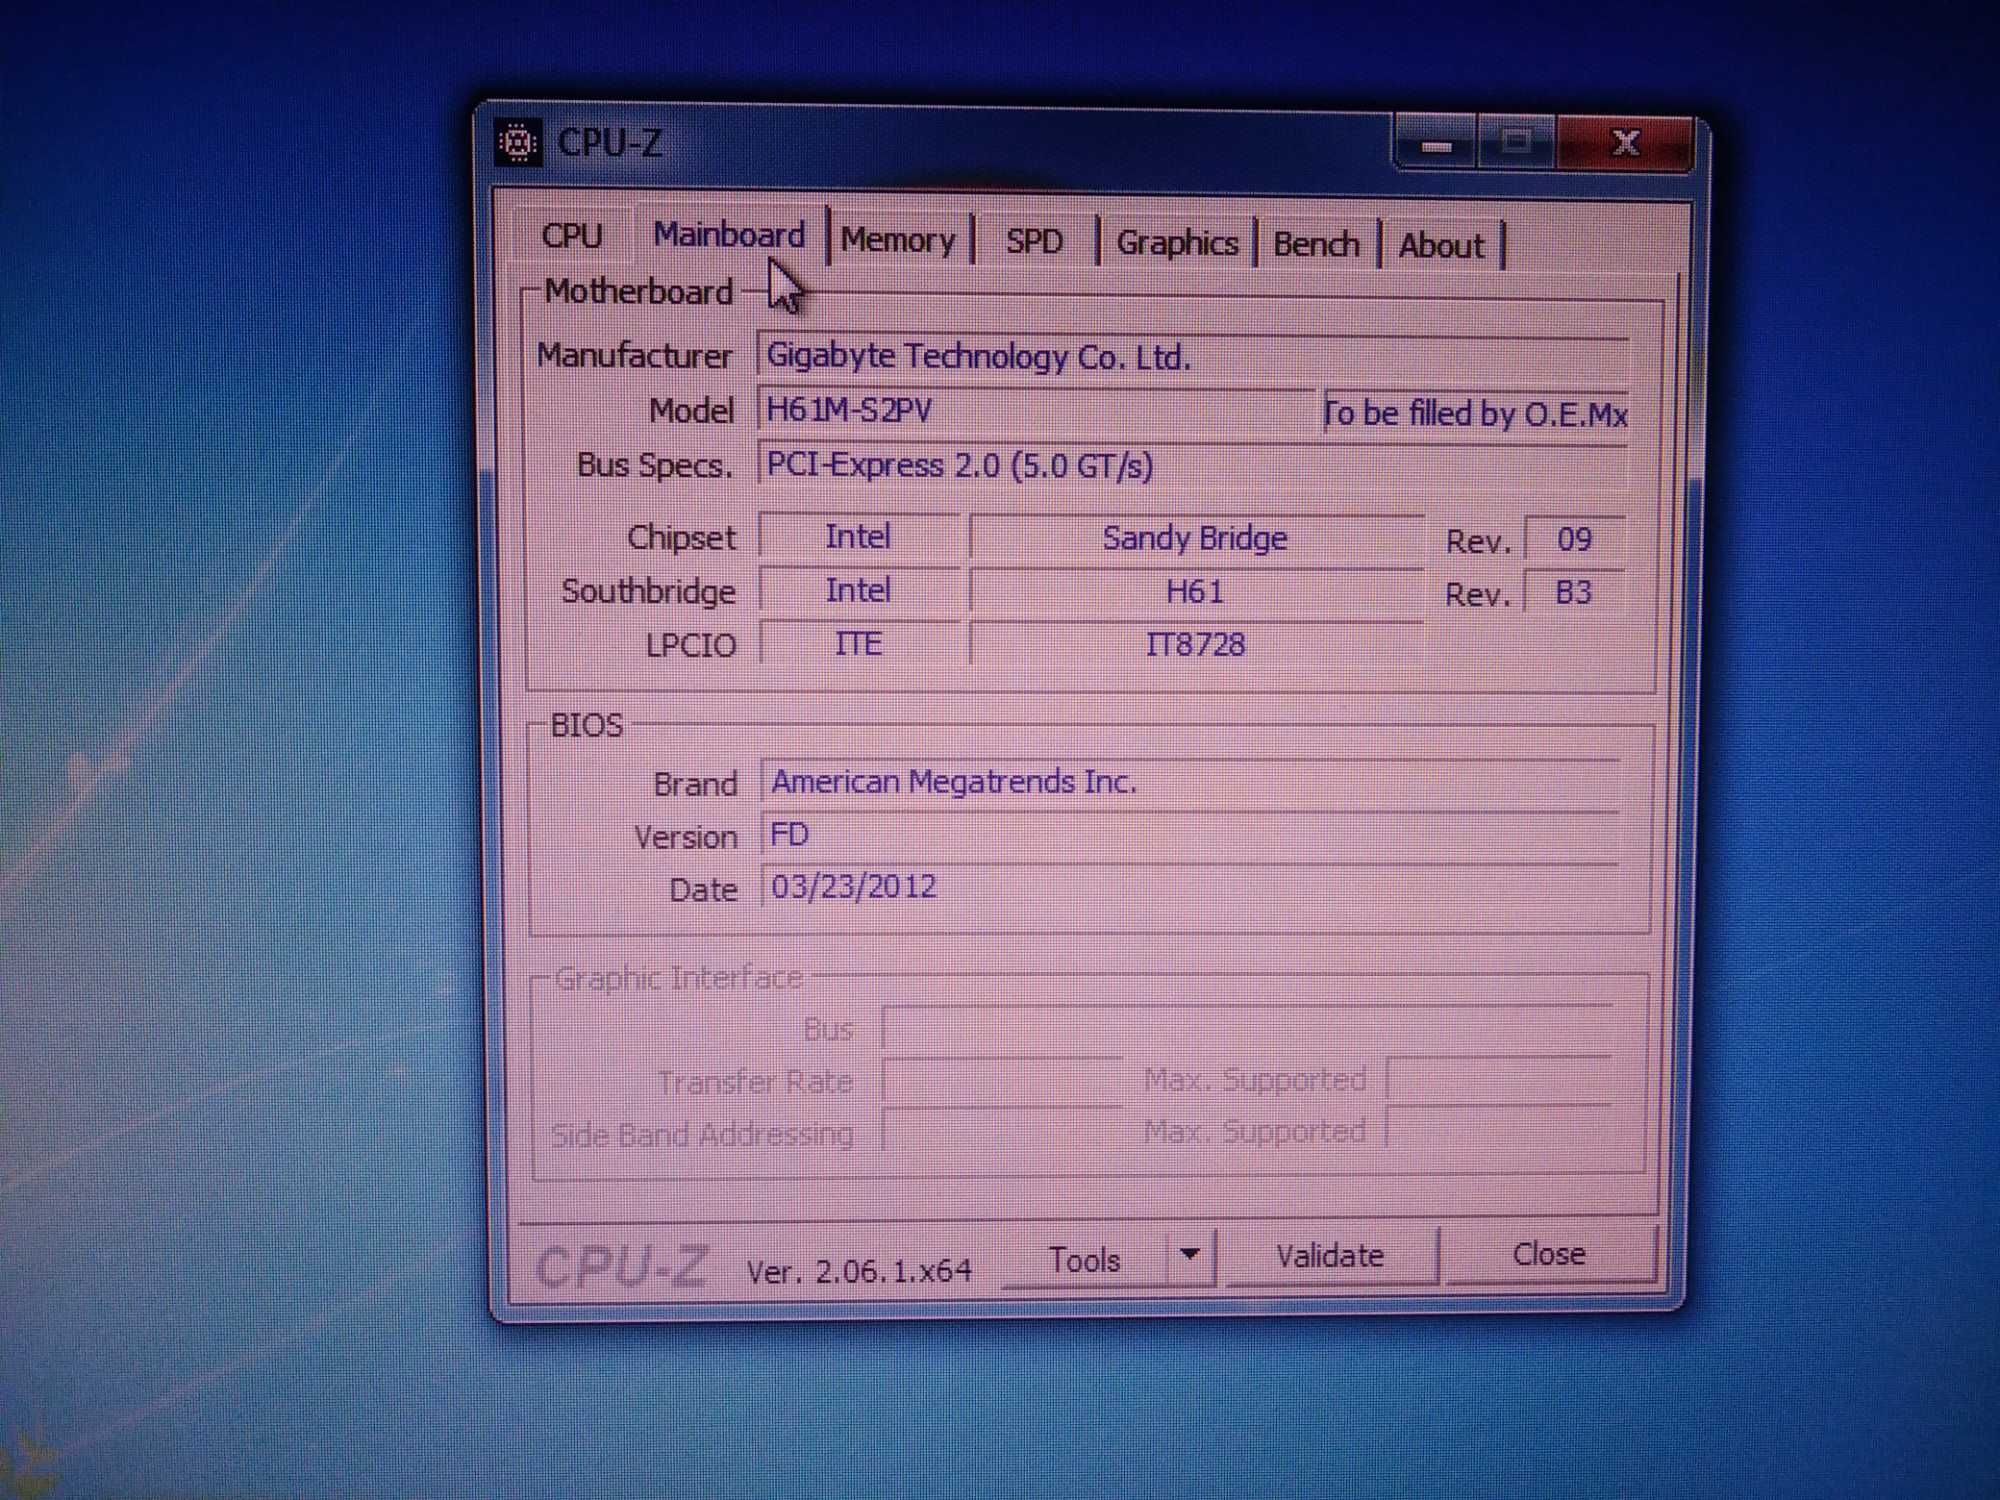
Task: Click the Close button at bottom
Action: [1549, 1254]
